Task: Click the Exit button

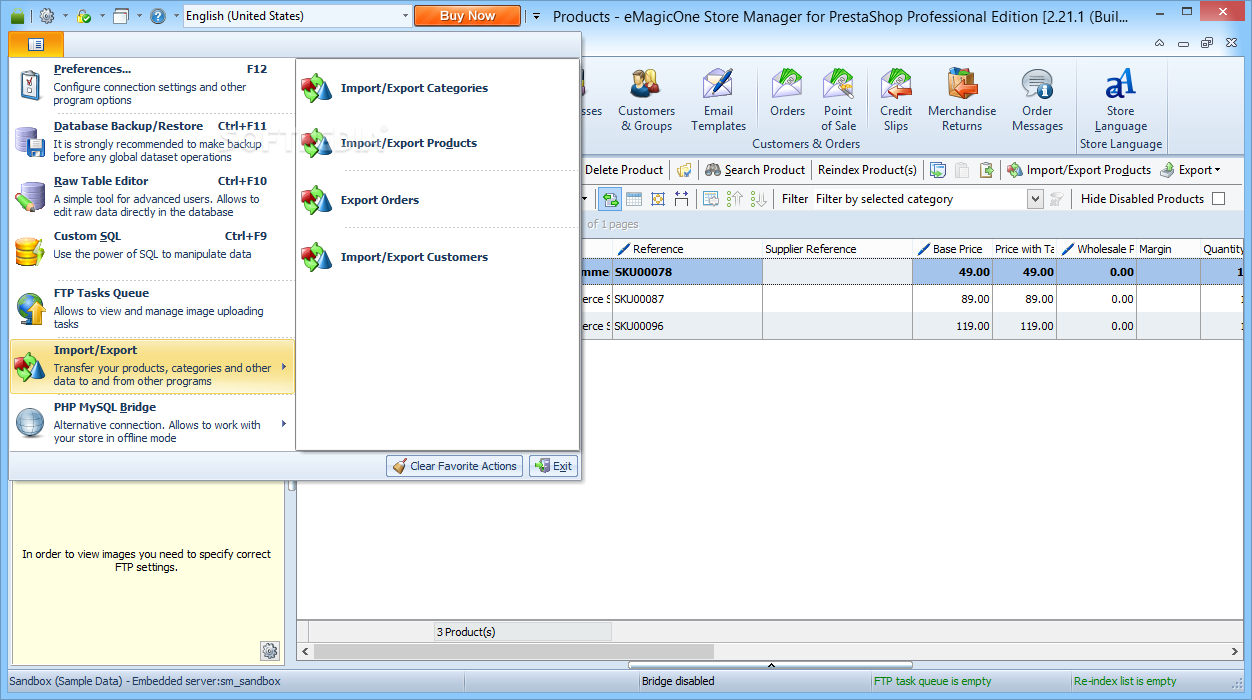Action: pyautogui.click(x=553, y=466)
